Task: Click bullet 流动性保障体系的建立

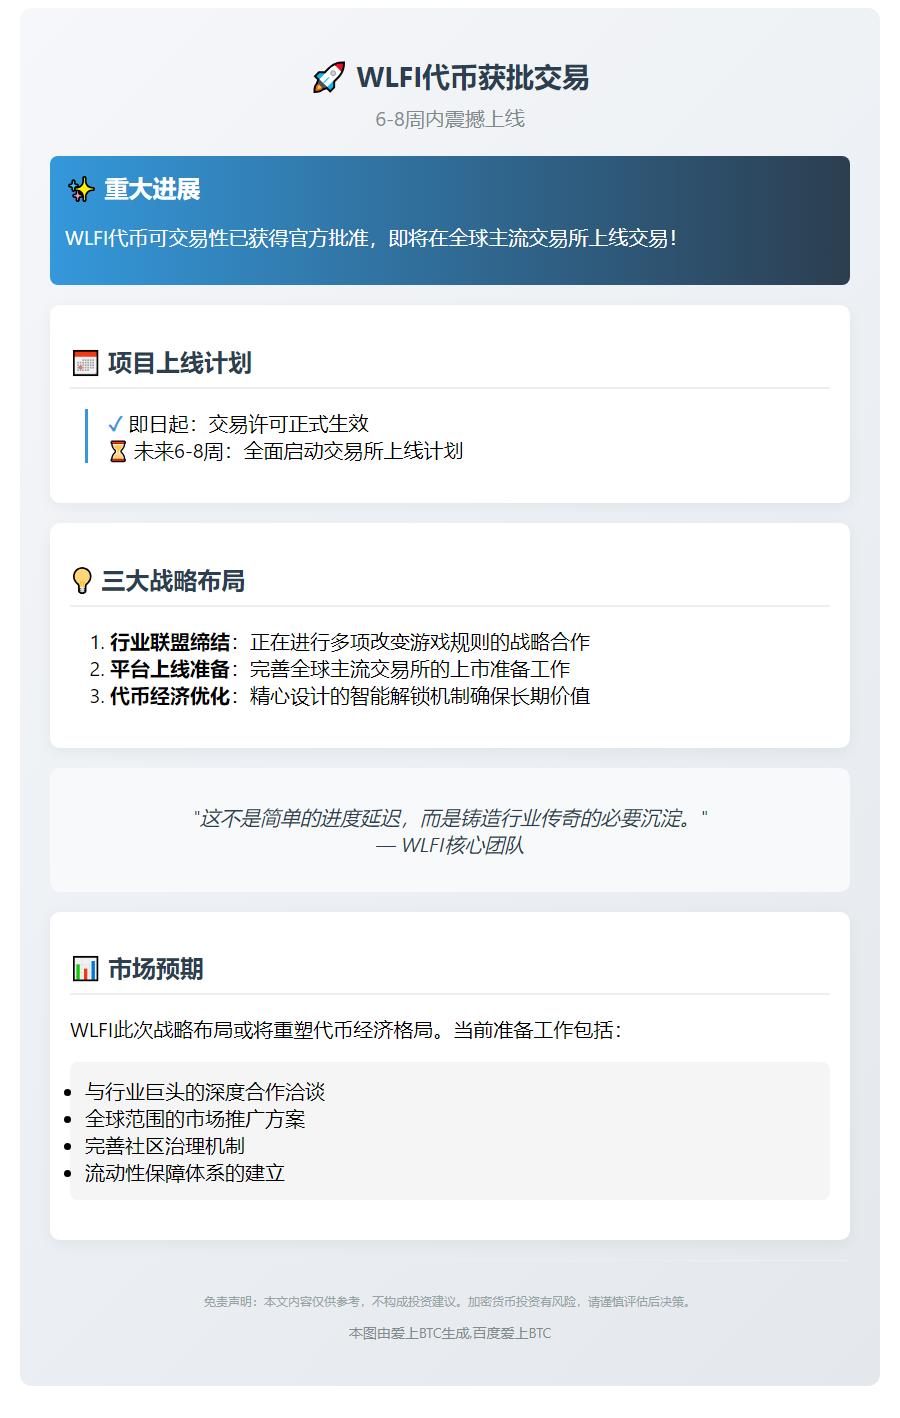Action: pyautogui.click(x=185, y=1173)
